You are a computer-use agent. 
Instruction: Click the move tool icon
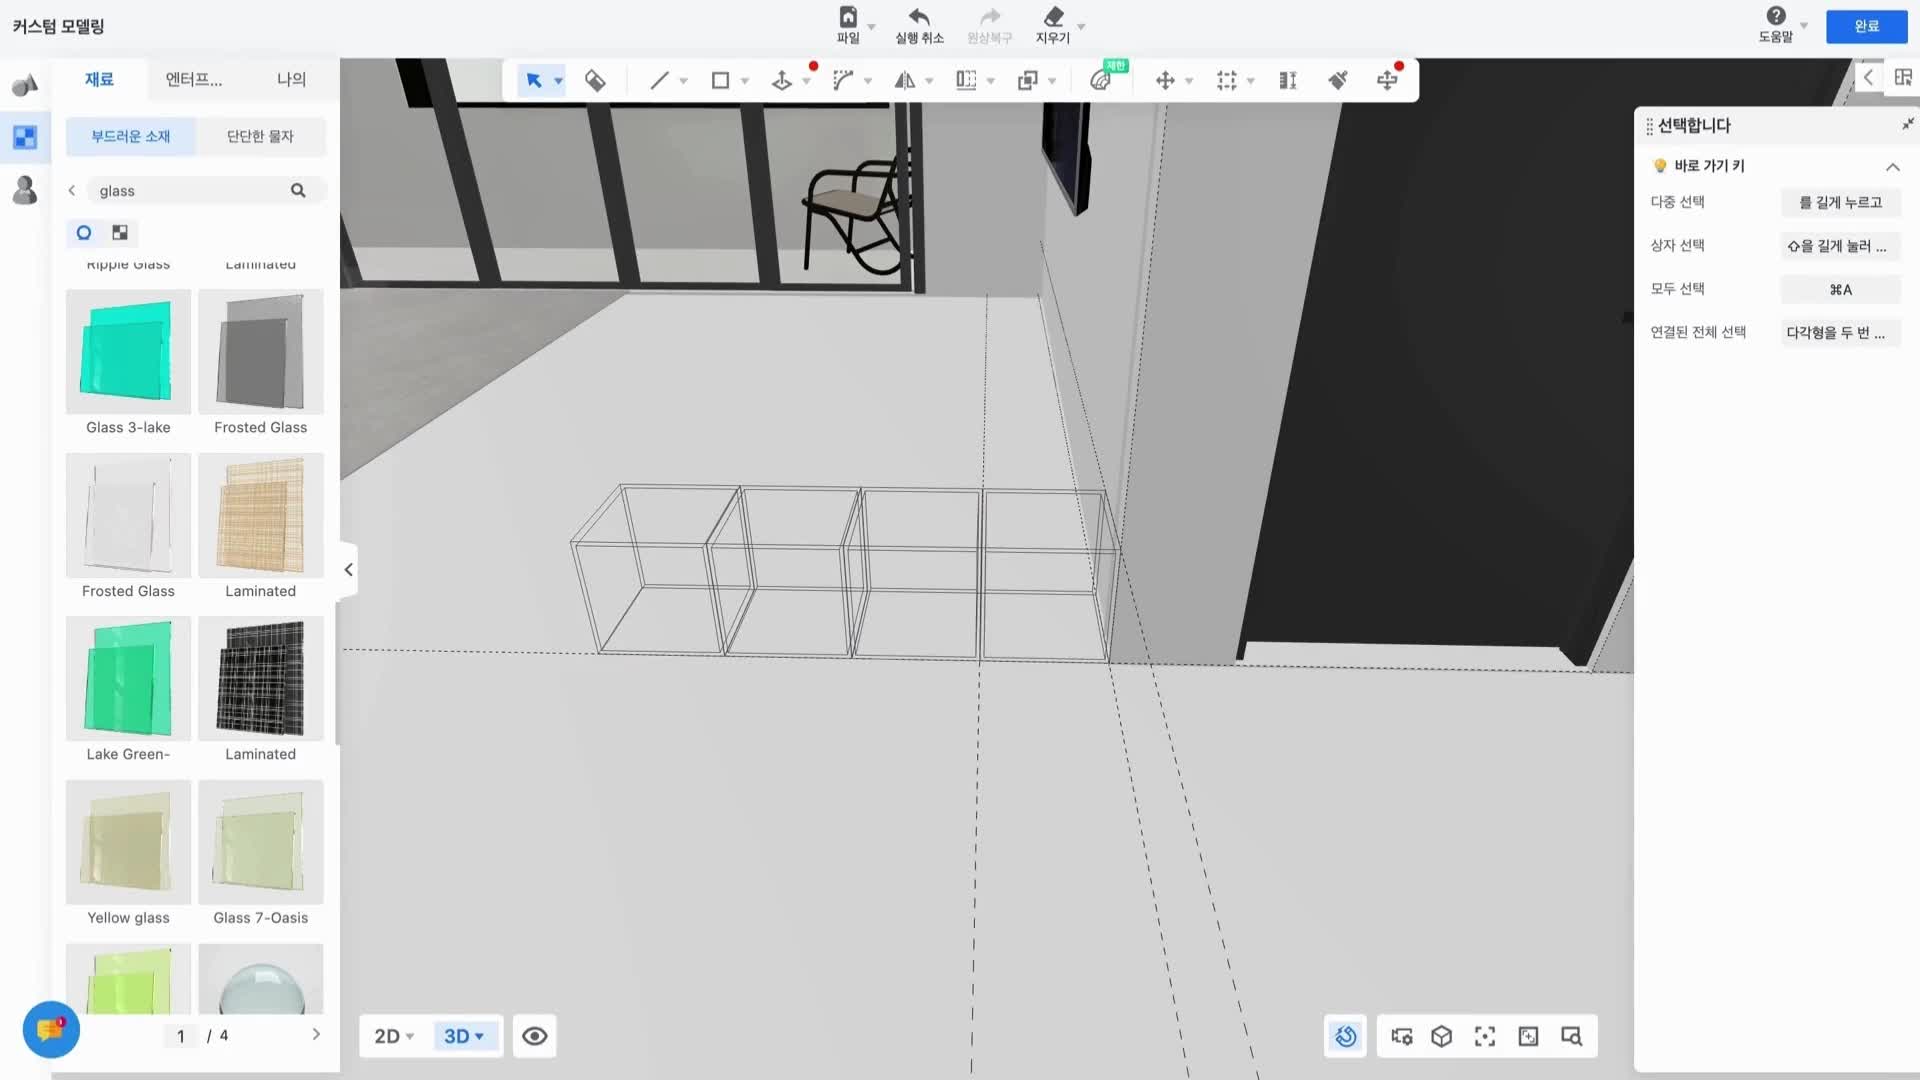[x=1165, y=81]
